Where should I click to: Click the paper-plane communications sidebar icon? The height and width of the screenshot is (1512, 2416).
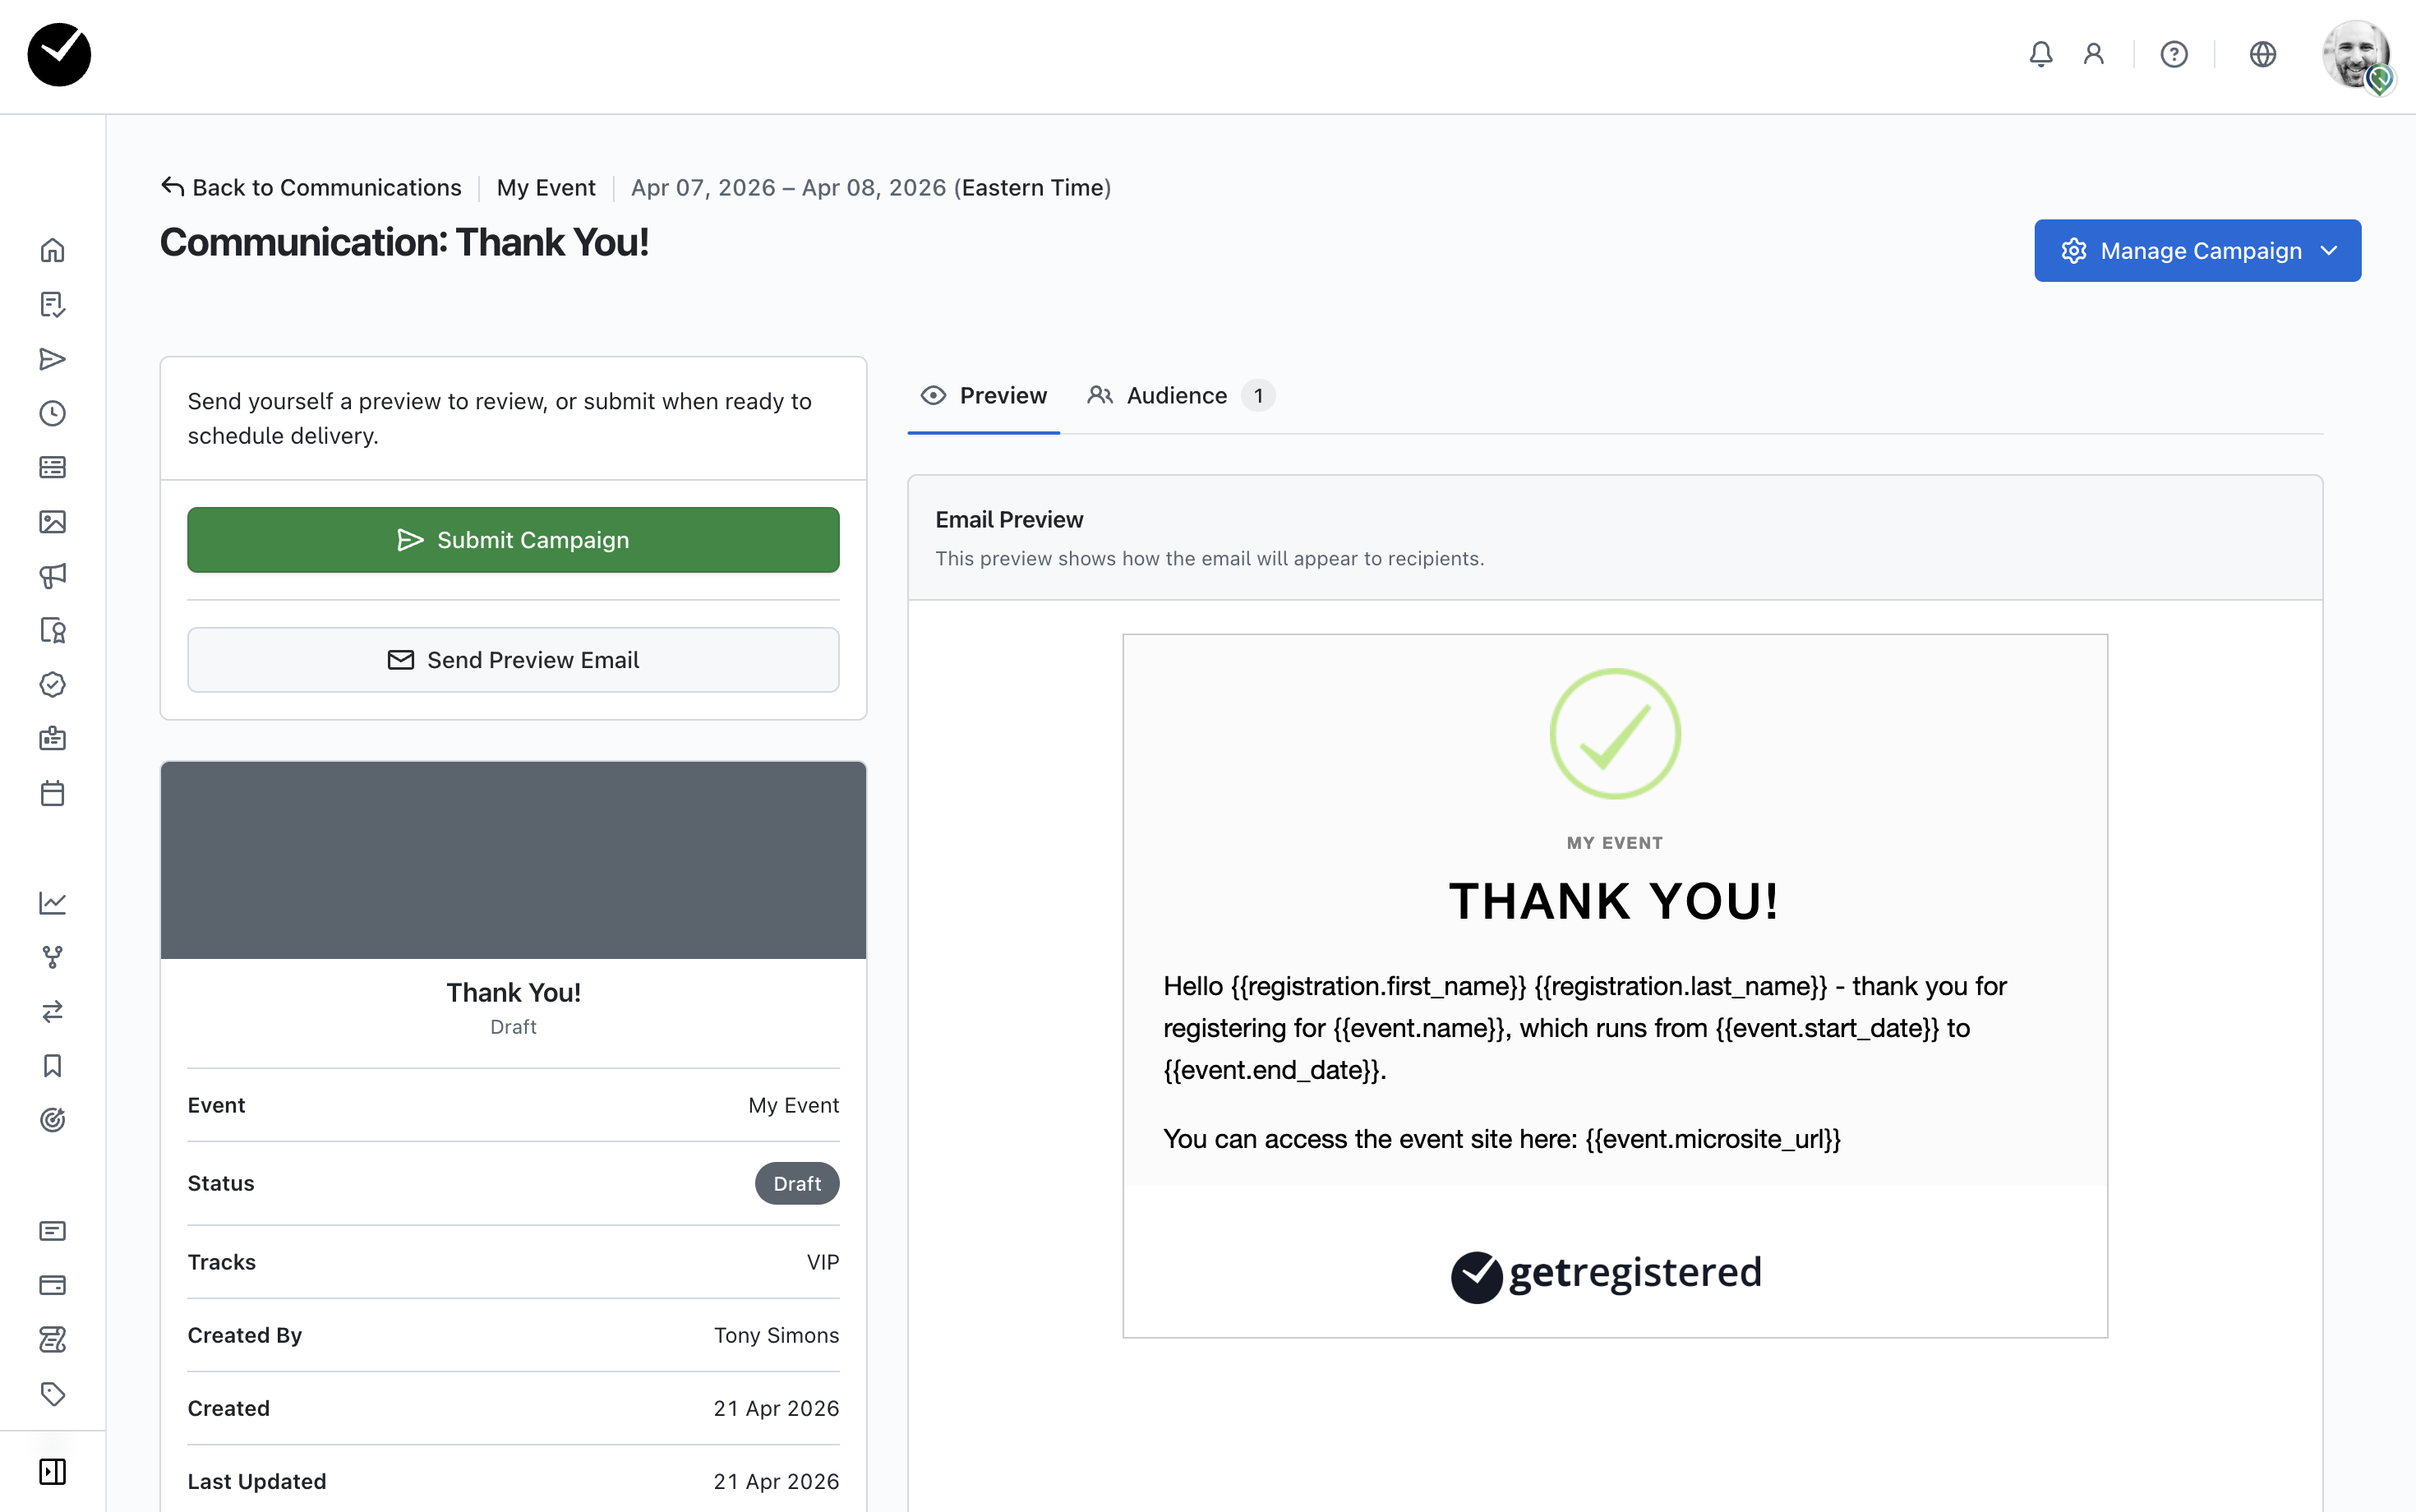[x=52, y=359]
